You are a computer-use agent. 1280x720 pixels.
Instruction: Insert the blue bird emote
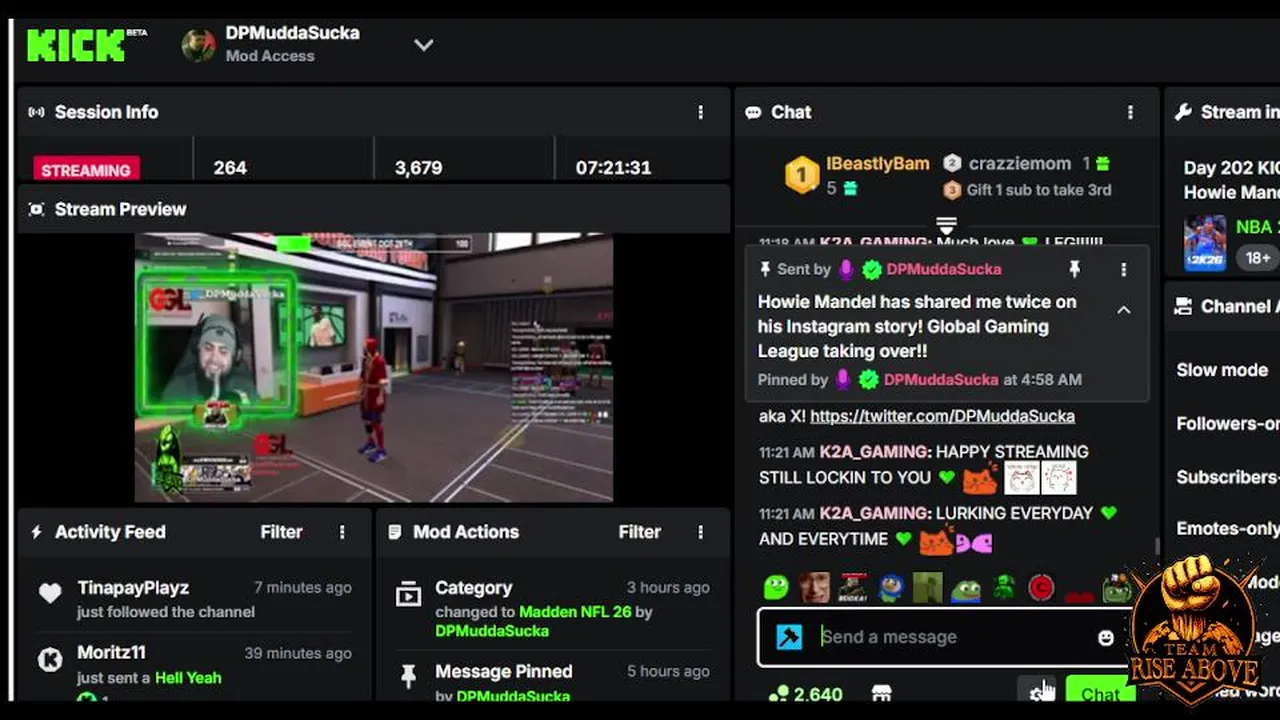click(891, 587)
